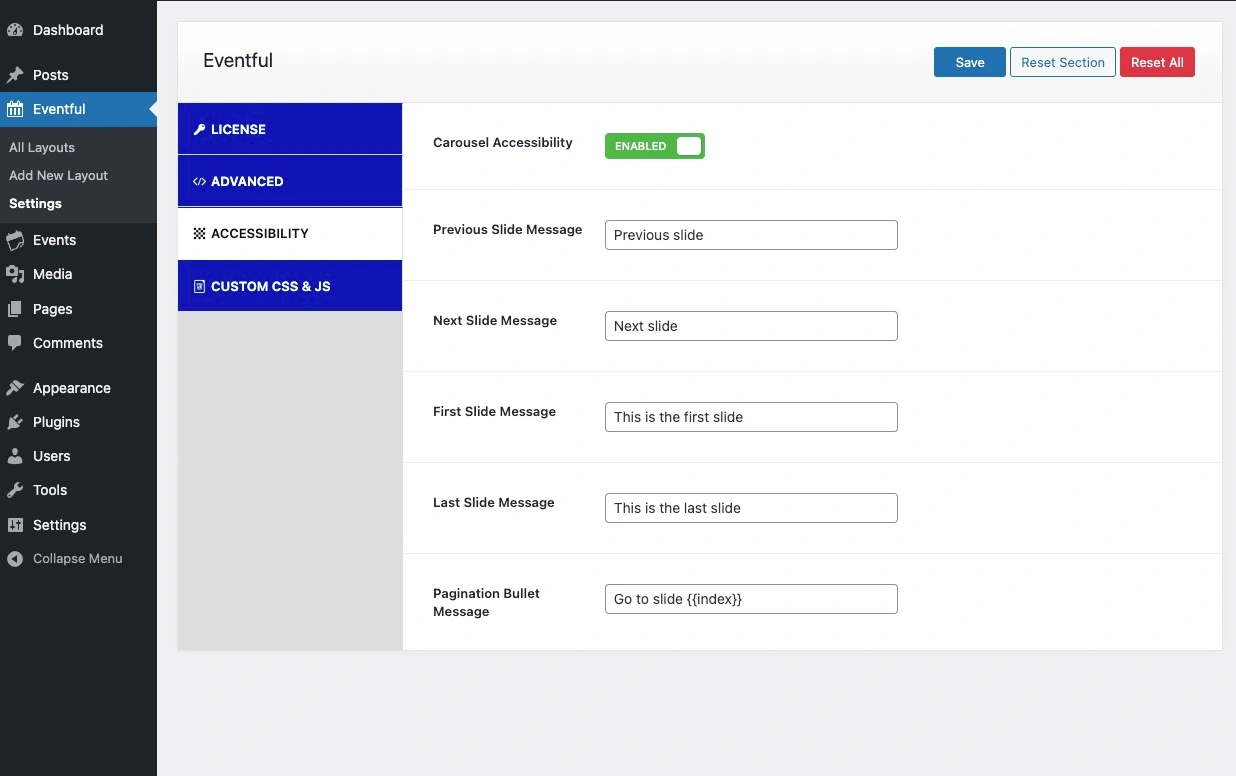Screen dimensions: 1236x776
Task: Click the Appearance paintbrush icon
Action: [x=15, y=388]
